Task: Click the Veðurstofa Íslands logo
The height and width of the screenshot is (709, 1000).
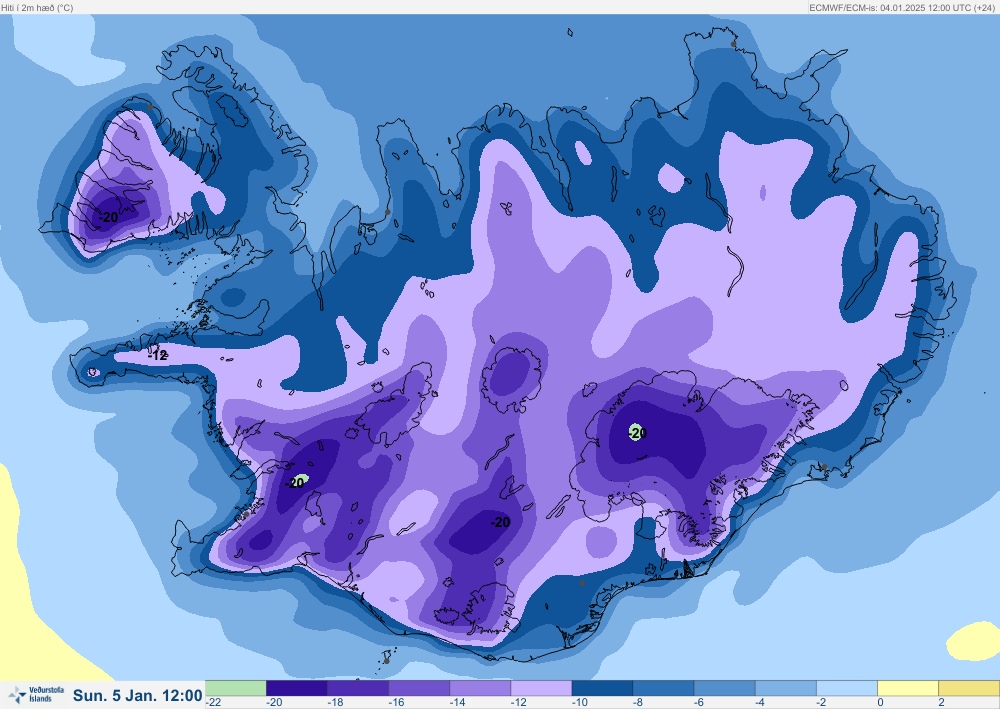Action: pyautogui.click(x=36, y=694)
